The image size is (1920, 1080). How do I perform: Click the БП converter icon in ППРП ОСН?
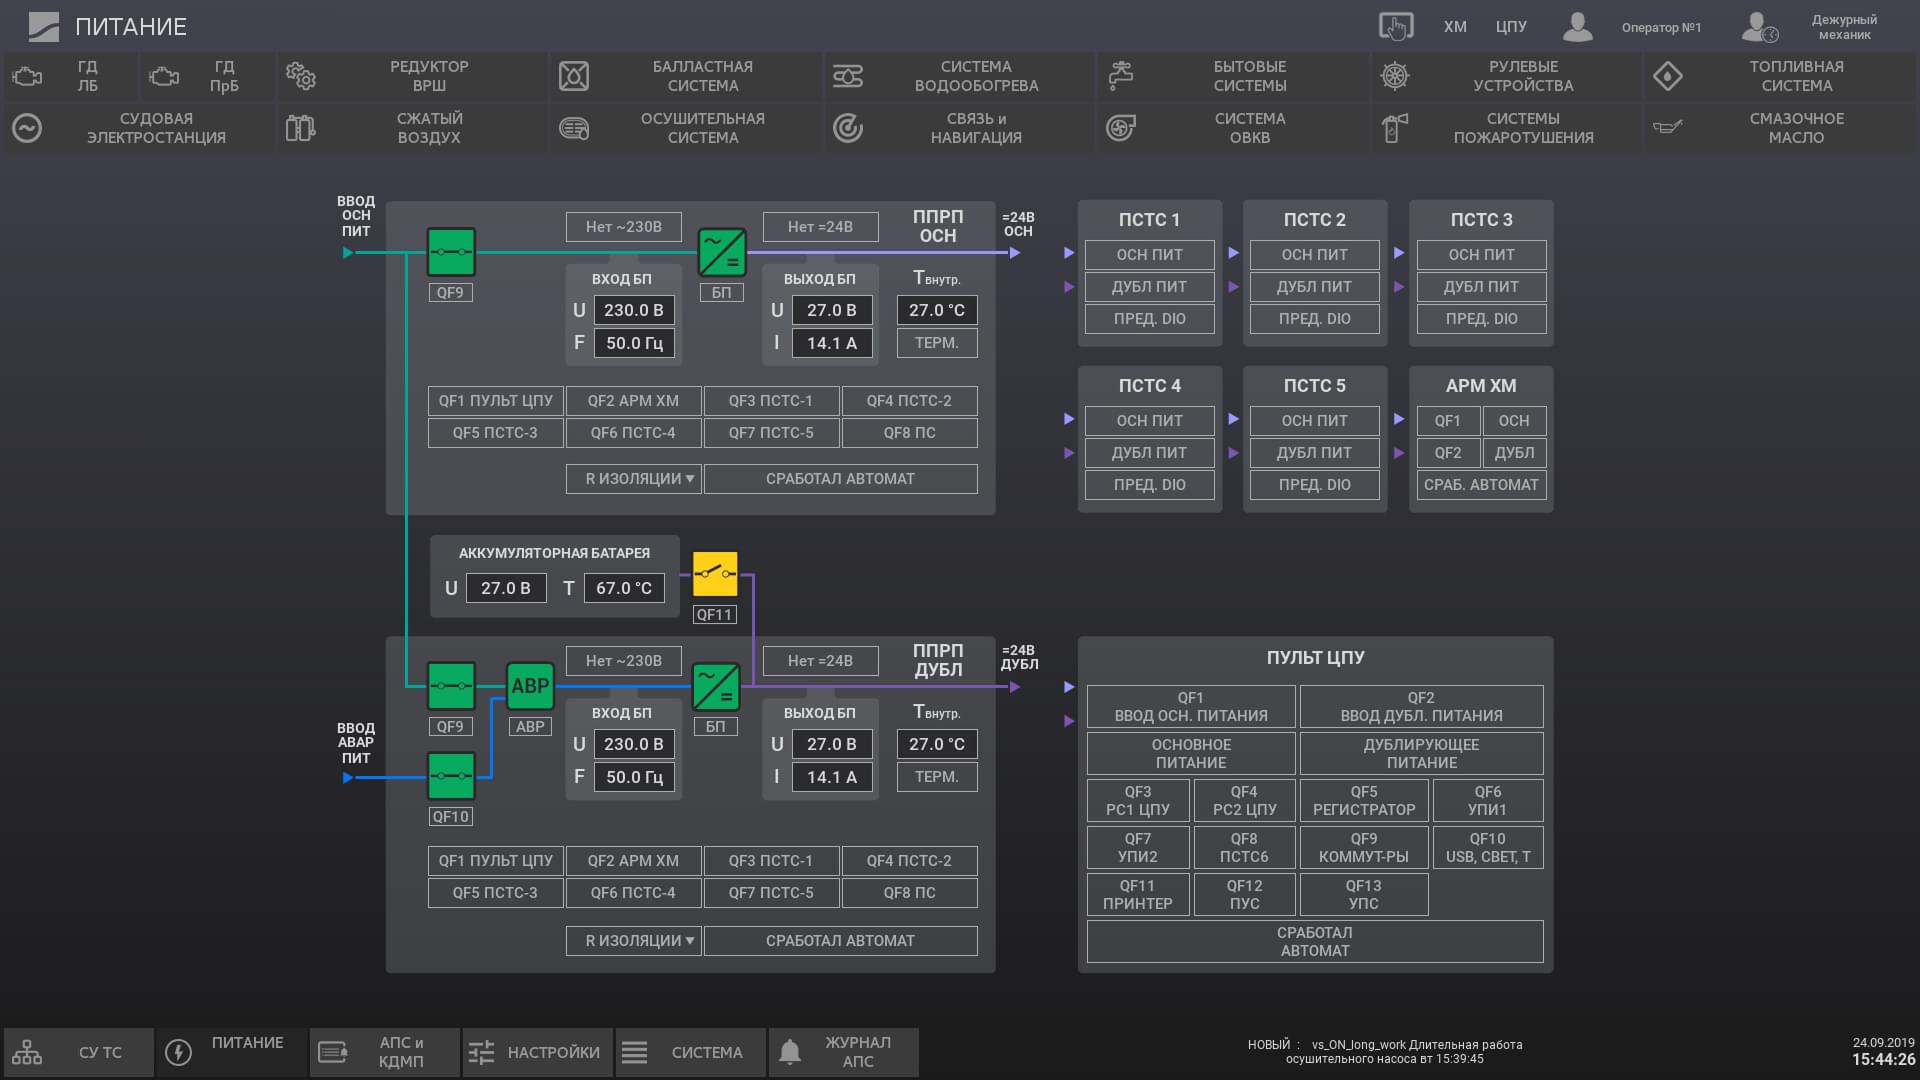pyautogui.click(x=721, y=252)
